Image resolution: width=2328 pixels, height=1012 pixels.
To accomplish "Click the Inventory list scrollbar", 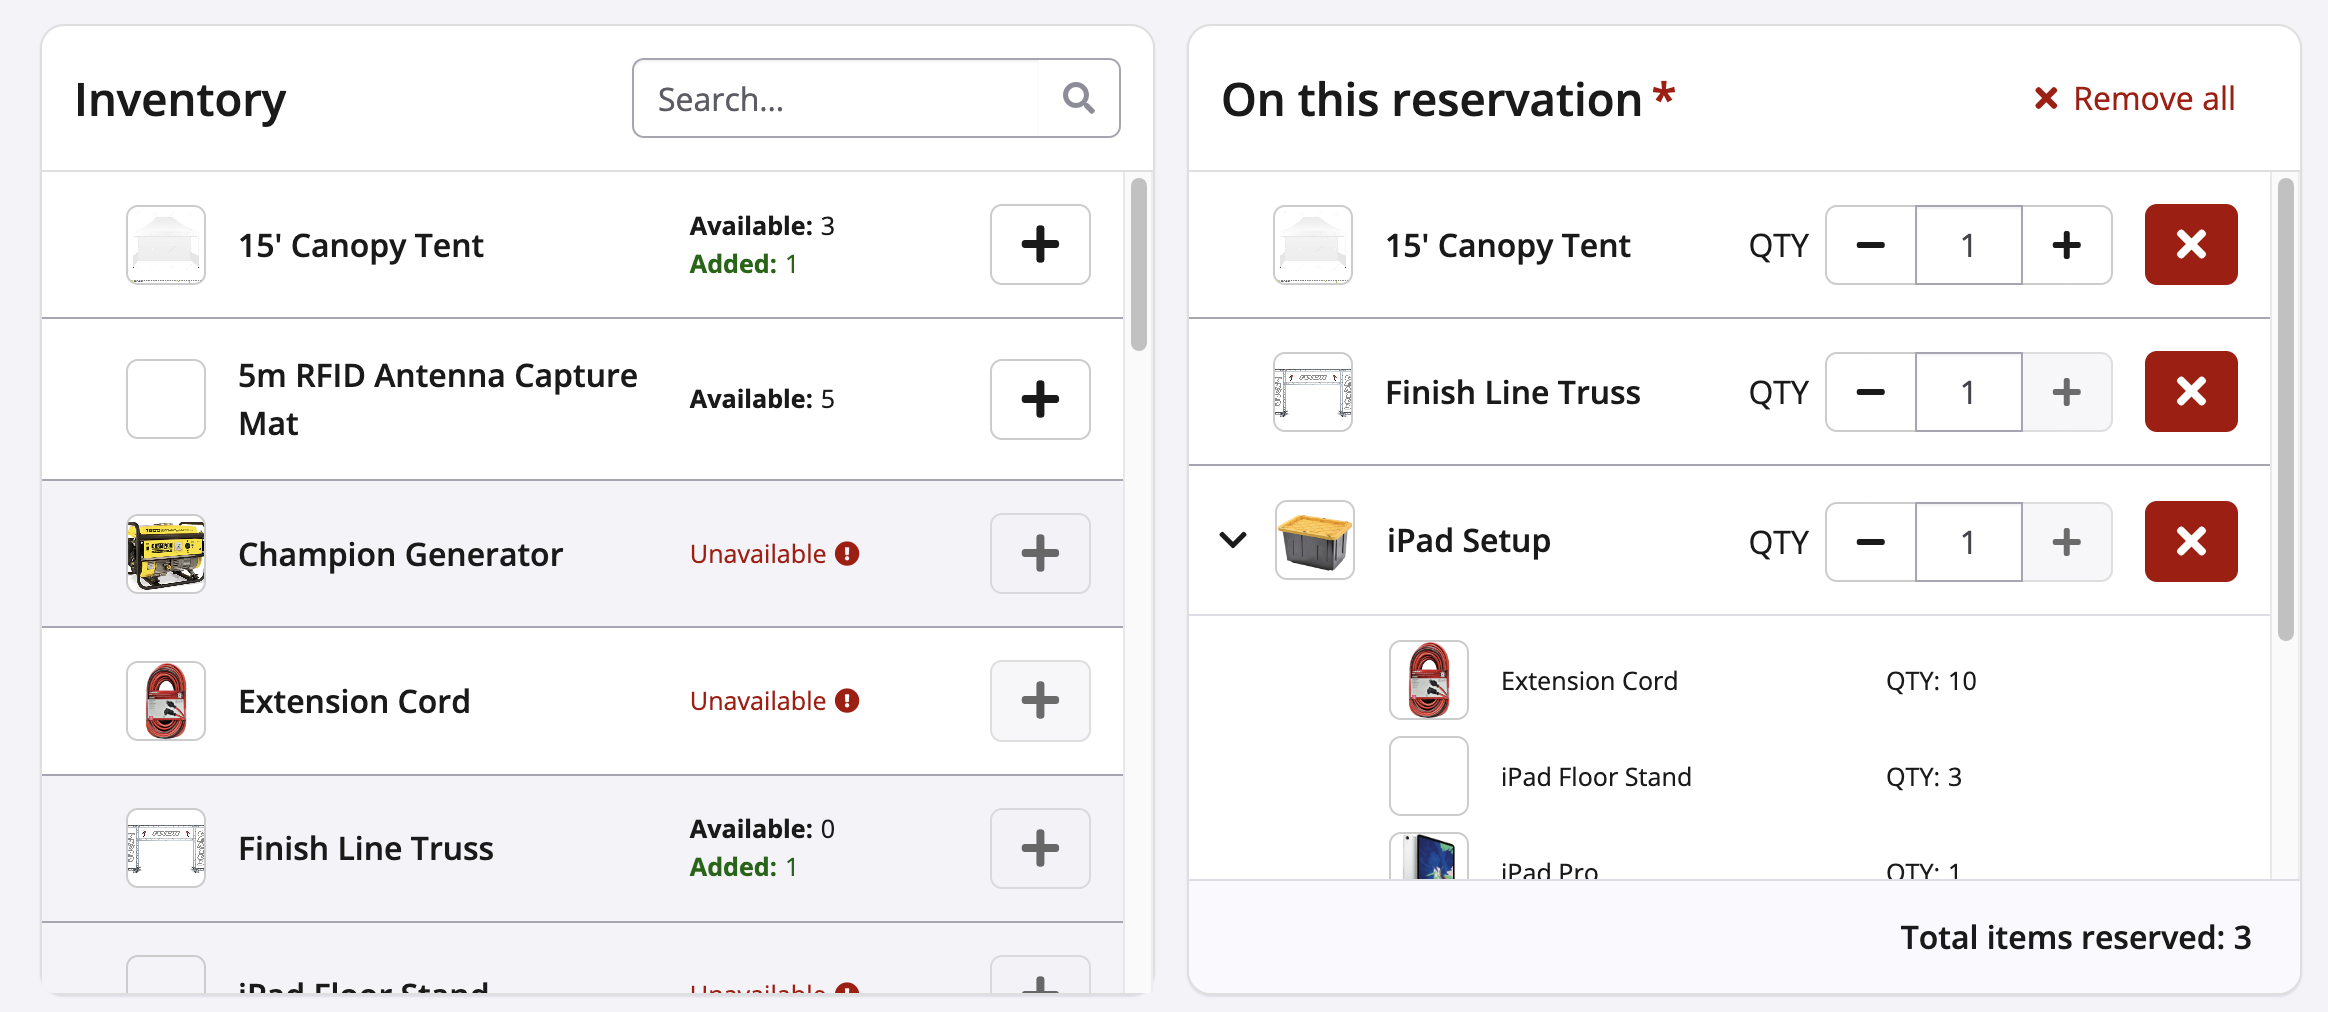I will [x=1138, y=265].
